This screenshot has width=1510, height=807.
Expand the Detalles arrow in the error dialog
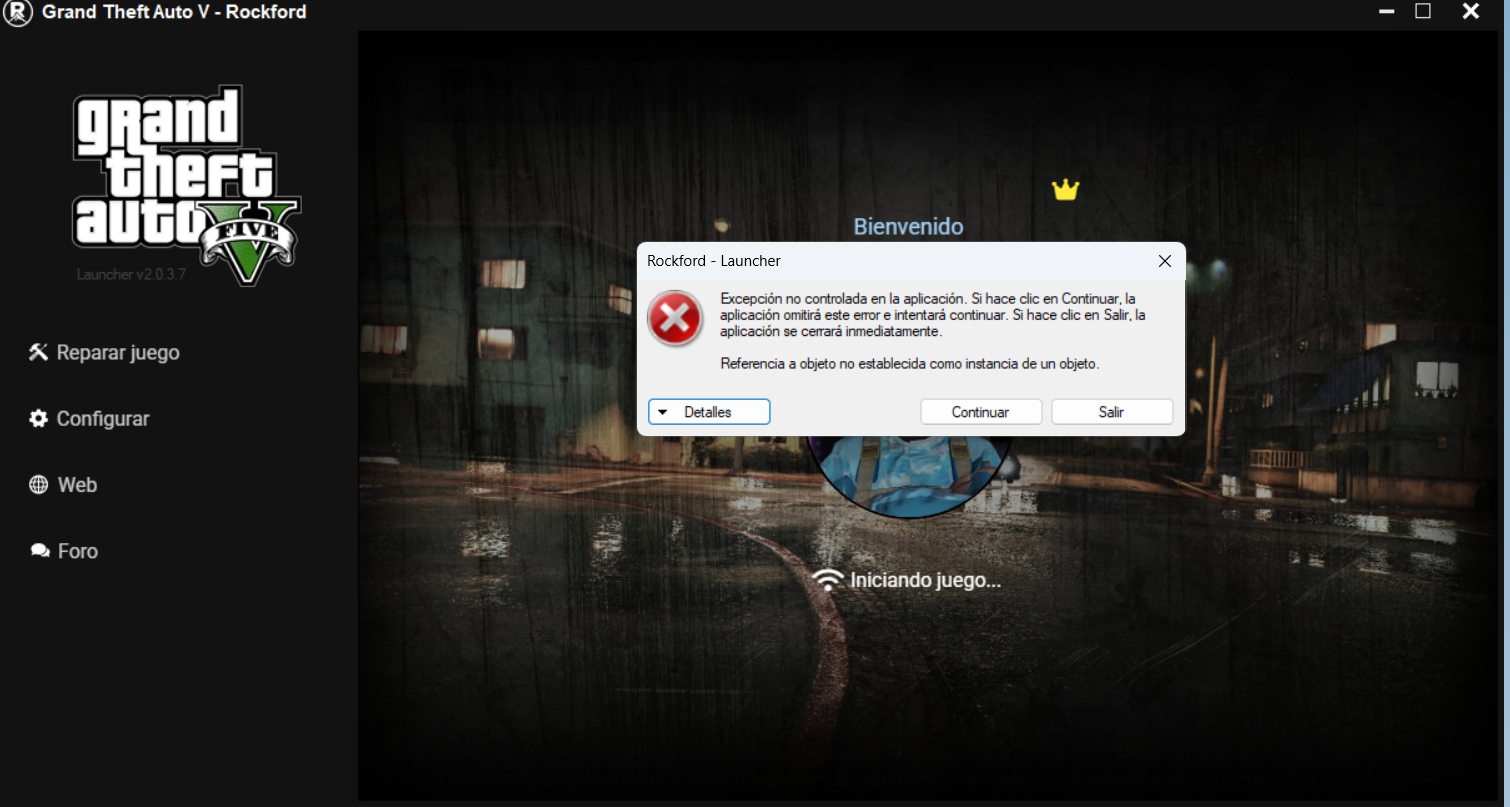[x=662, y=412]
